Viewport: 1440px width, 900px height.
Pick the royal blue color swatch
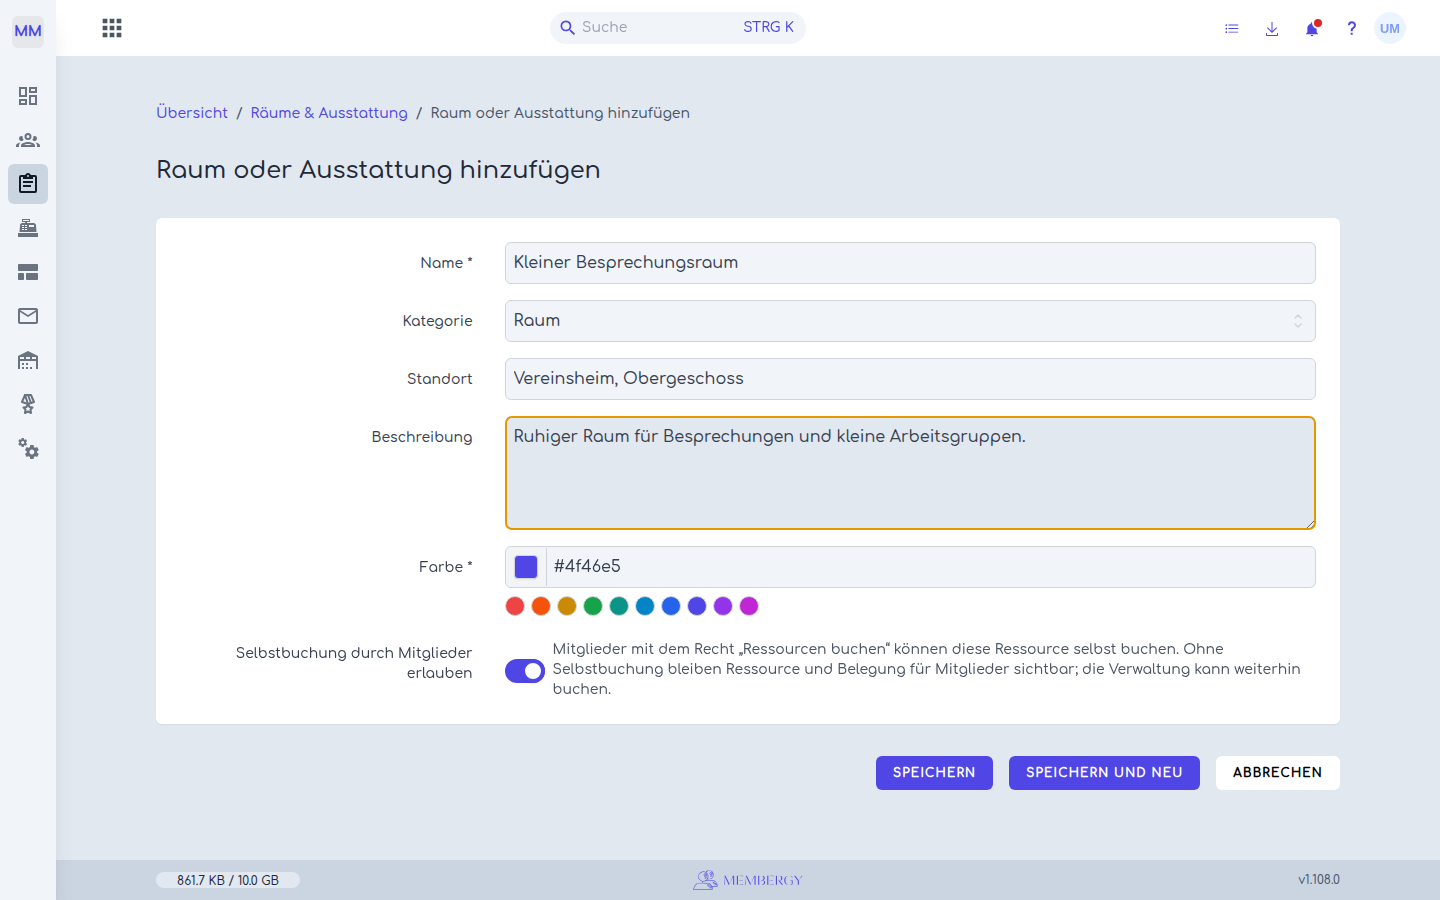671,606
